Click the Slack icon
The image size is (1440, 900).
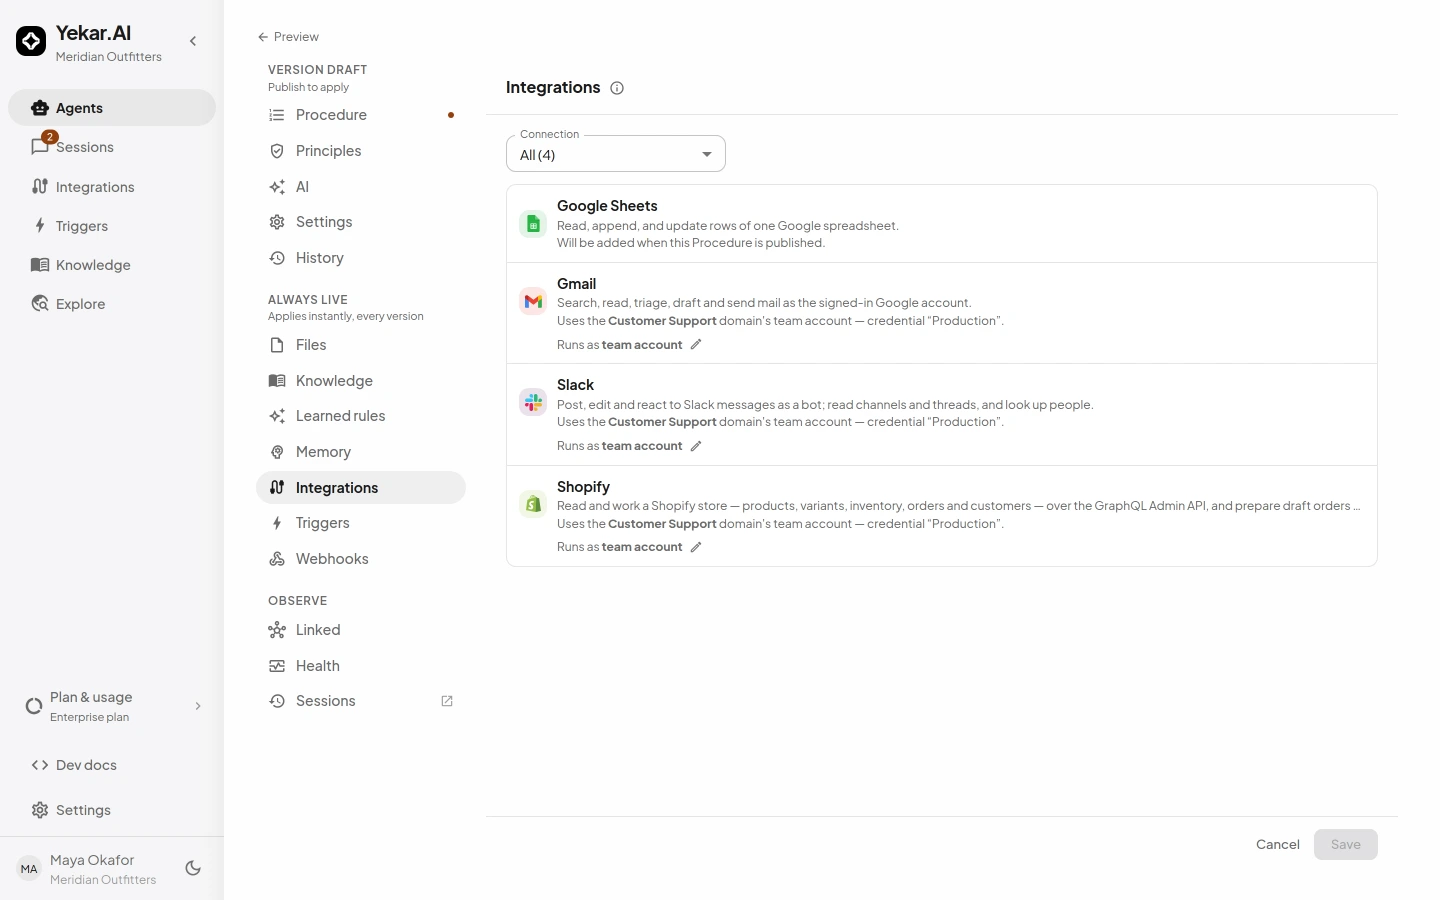[533, 402]
